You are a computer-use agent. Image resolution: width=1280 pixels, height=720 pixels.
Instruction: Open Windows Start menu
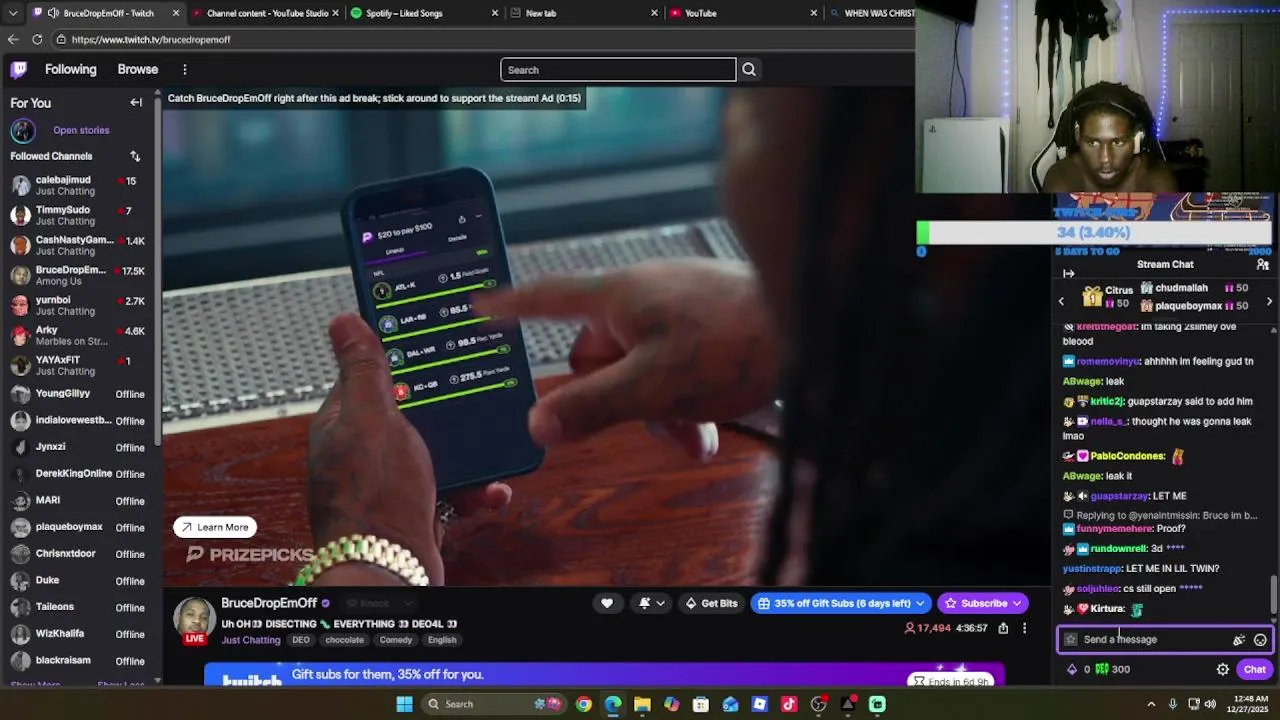[404, 704]
